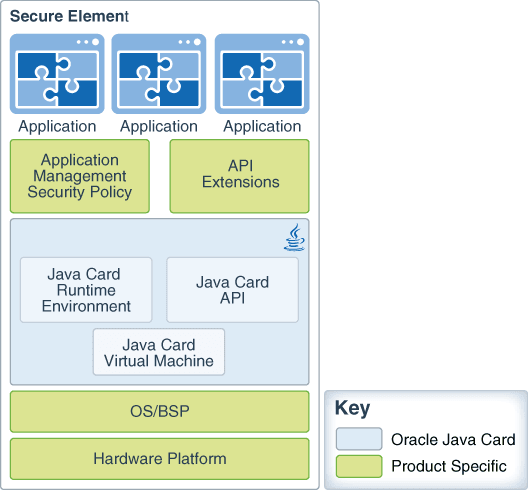Screen dimensions: 528x490
Task: Select the API Extensions box
Action: (x=239, y=176)
